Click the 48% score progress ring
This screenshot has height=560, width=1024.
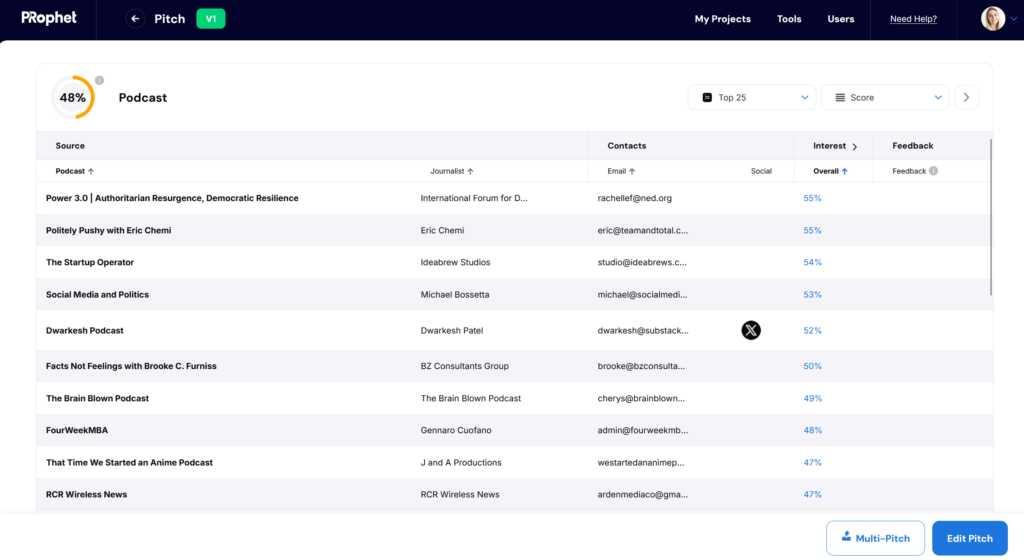coord(73,97)
